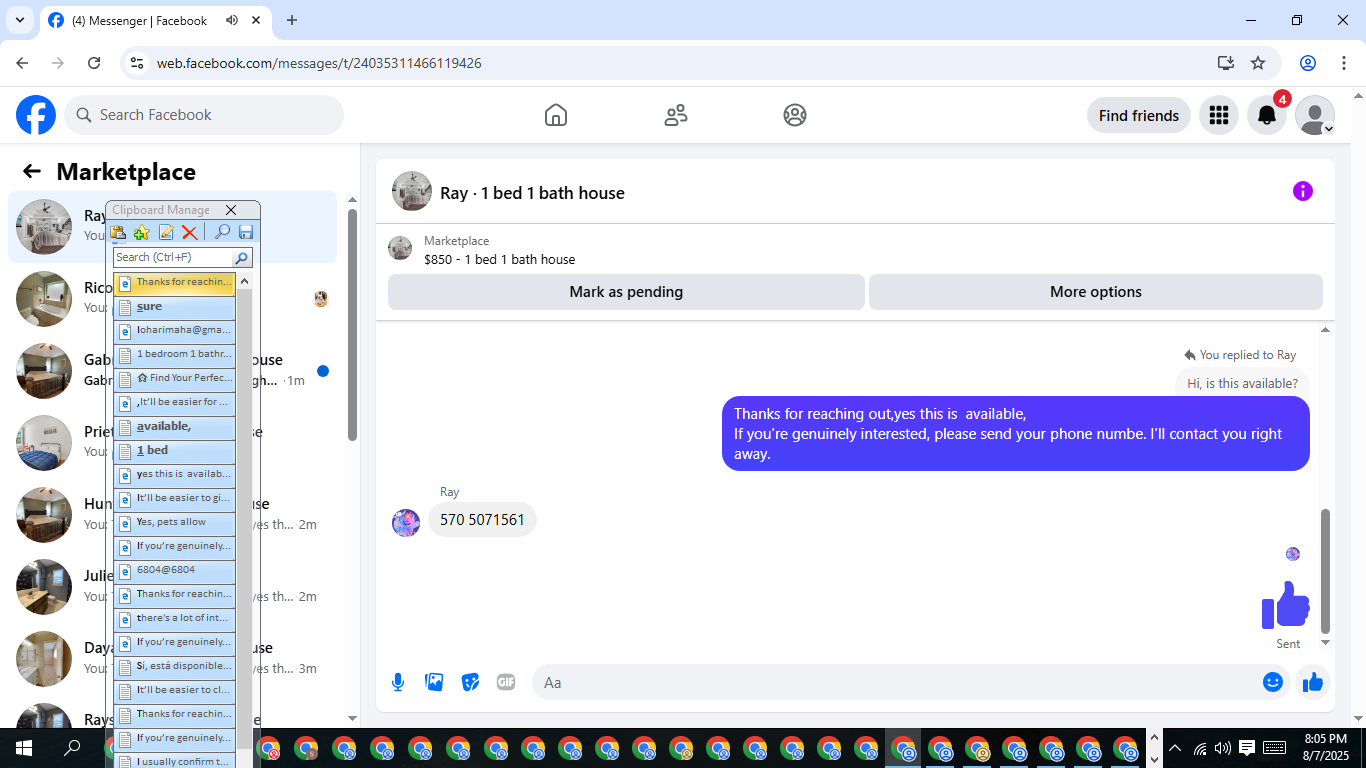Open the notifications bell with 4 alerts
Viewport: 1366px width, 768px height.
1267,115
